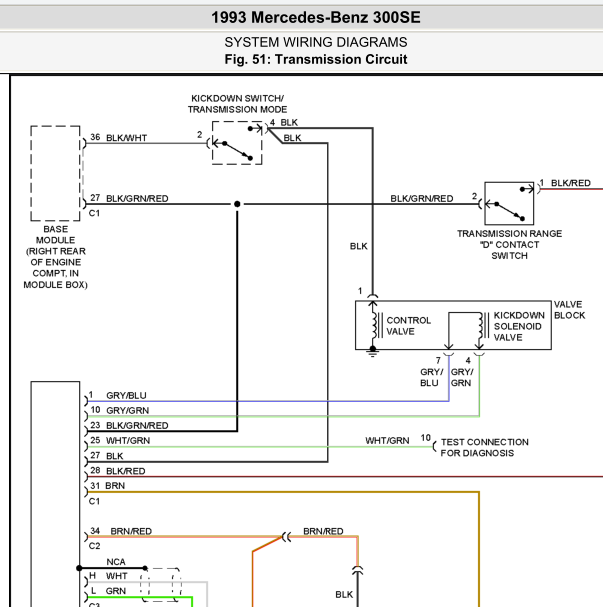Click the "CONTROL VALVE" label

point(408,326)
